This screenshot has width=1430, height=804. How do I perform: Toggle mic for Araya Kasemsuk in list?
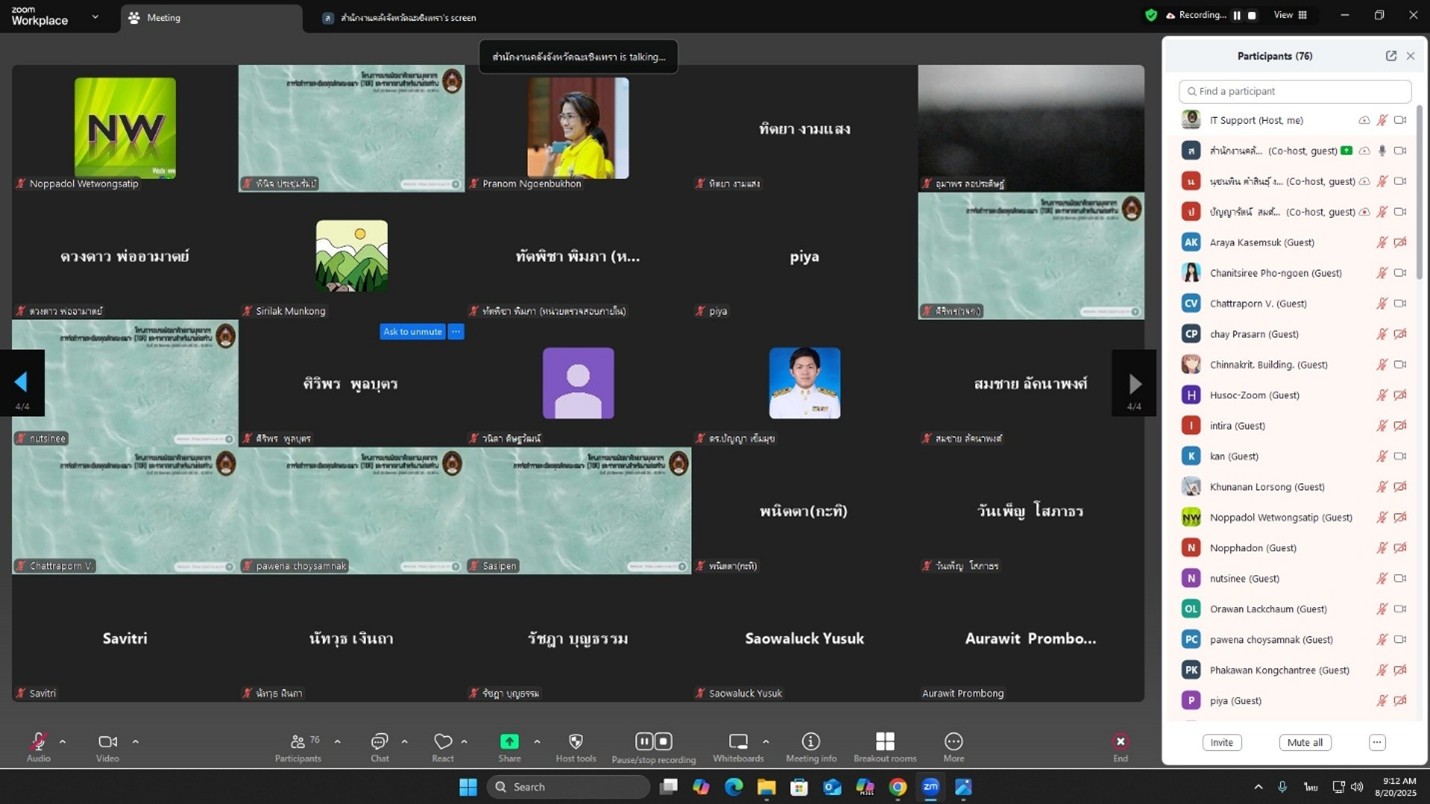pos(1381,242)
